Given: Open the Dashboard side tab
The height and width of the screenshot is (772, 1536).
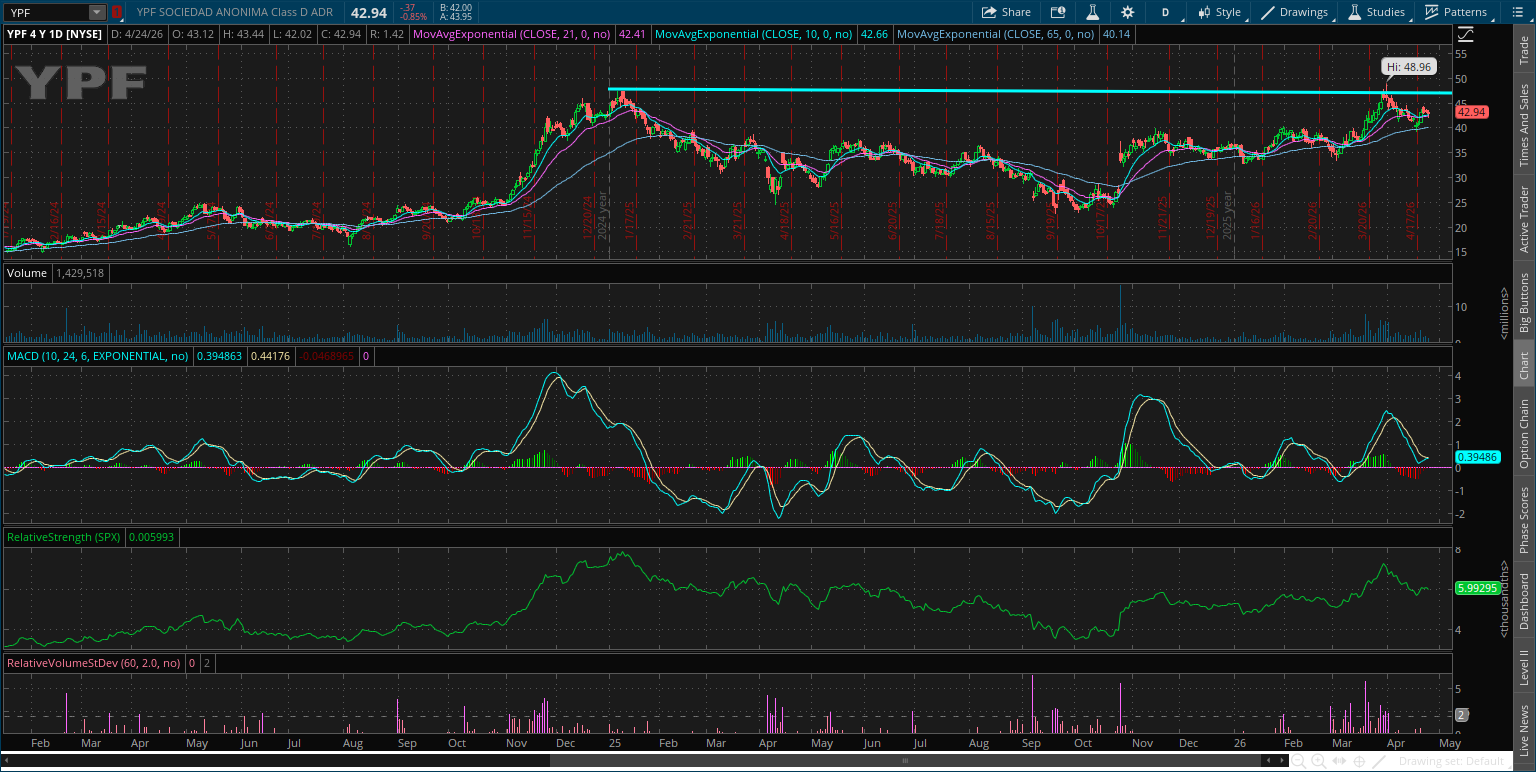Looking at the screenshot, I should (1524, 601).
